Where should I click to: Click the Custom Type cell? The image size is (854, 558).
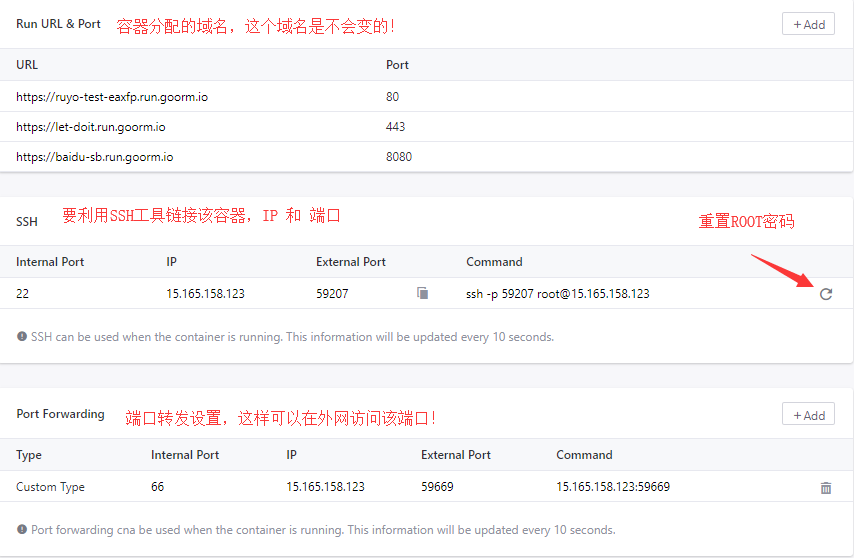[x=50, y=487]
